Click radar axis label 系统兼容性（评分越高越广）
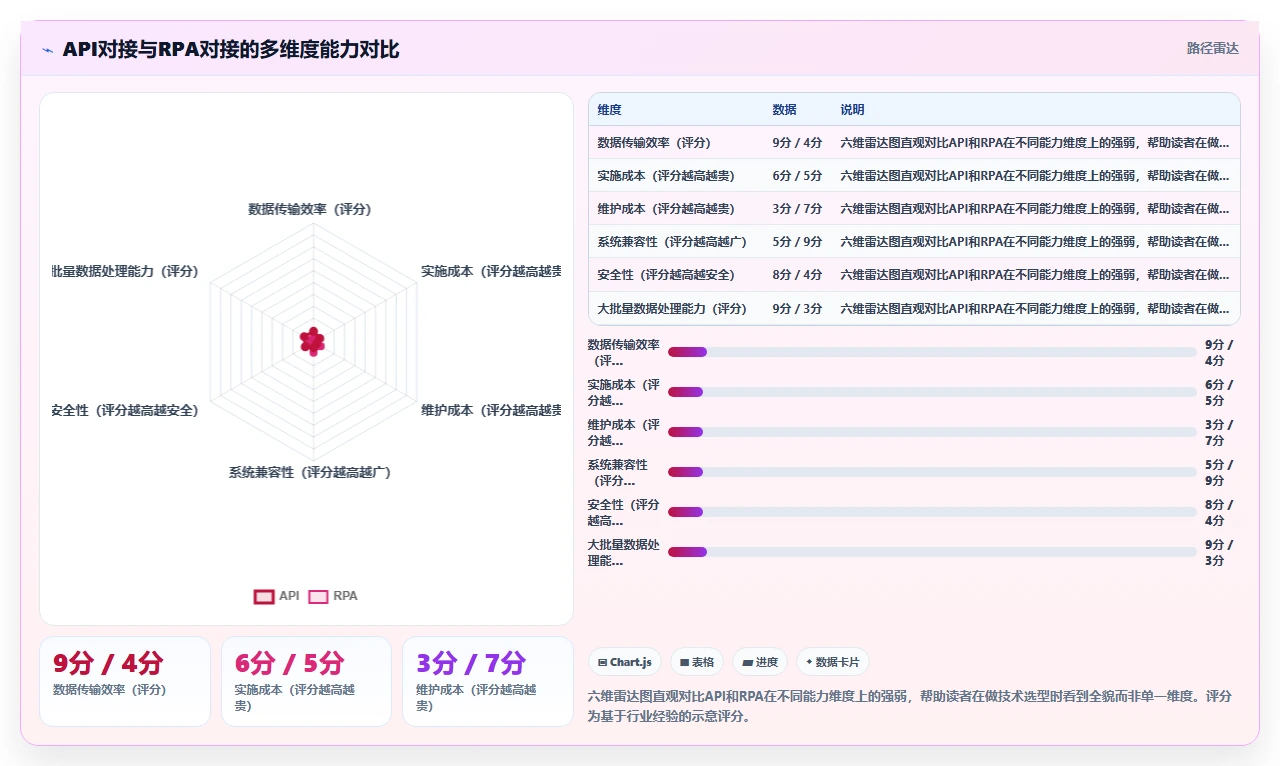 click(x=310, y=472)
